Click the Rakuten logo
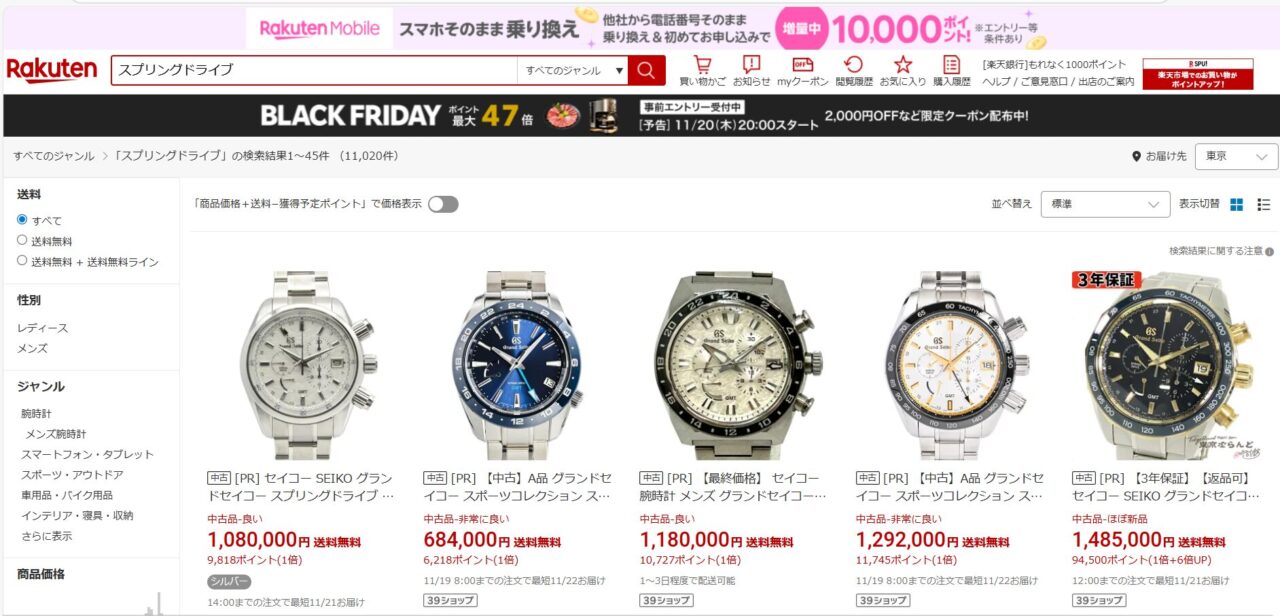The width and height of the screenshot is (1280, 616). [52, 70]
